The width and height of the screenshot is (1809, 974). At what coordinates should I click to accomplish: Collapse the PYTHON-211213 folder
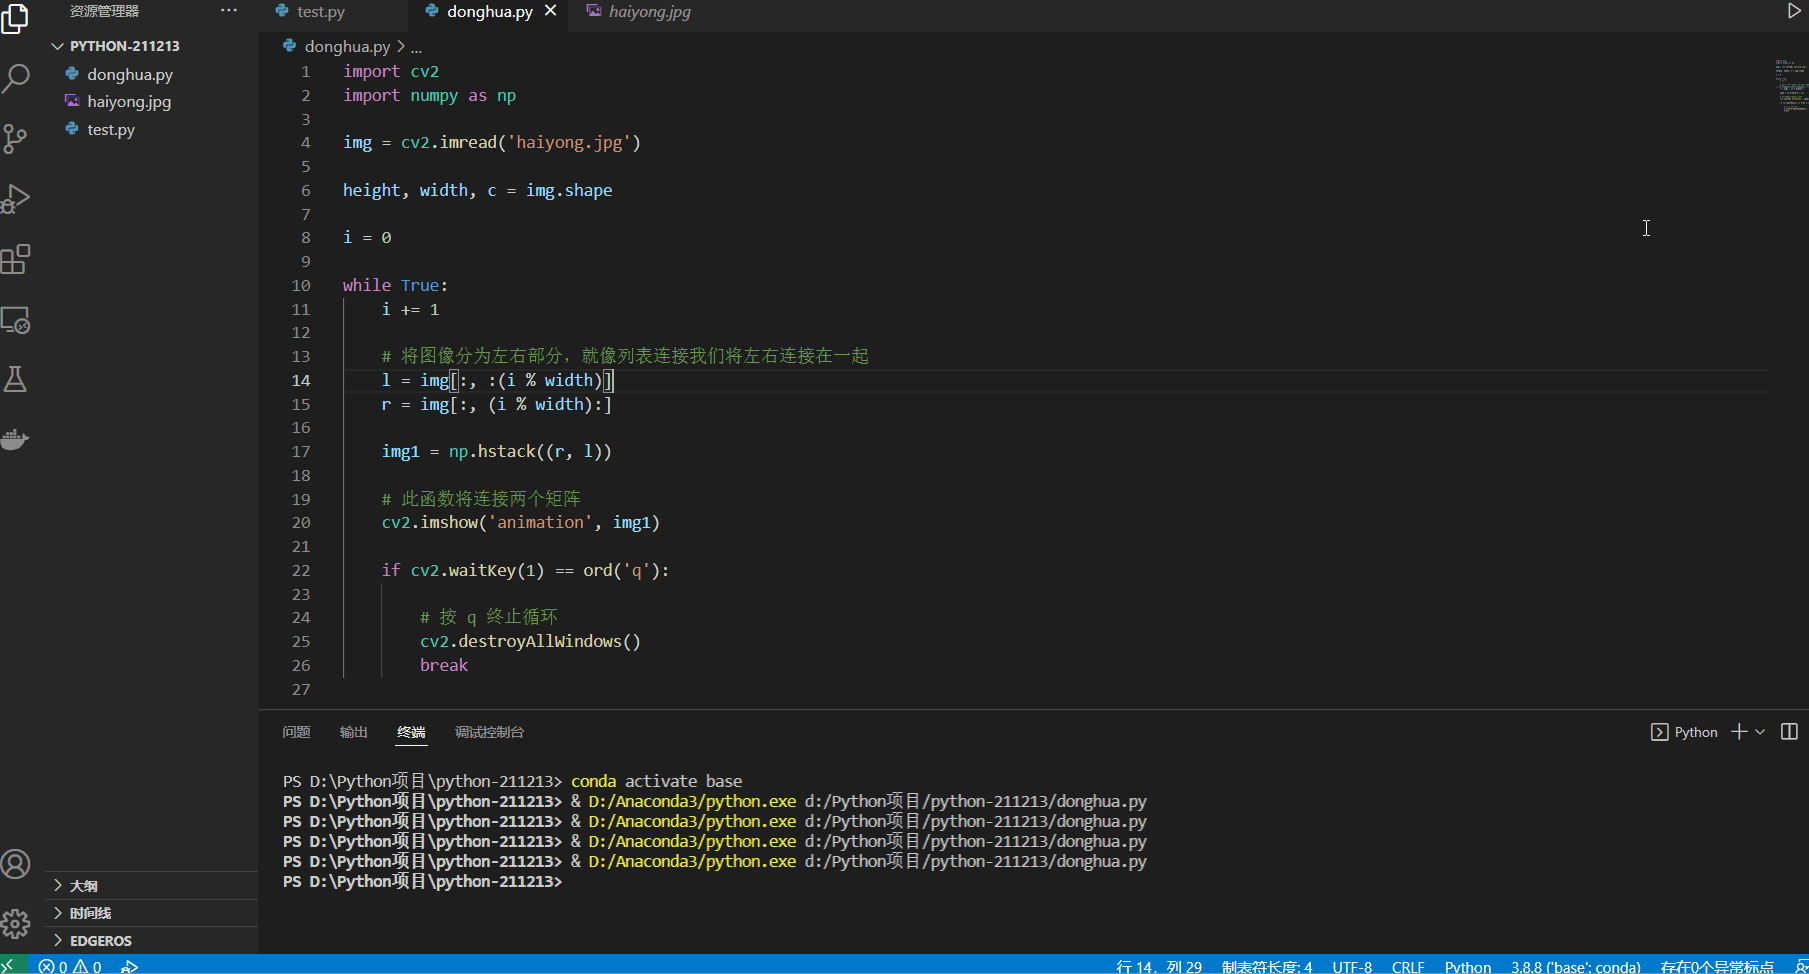click(125, 46)
